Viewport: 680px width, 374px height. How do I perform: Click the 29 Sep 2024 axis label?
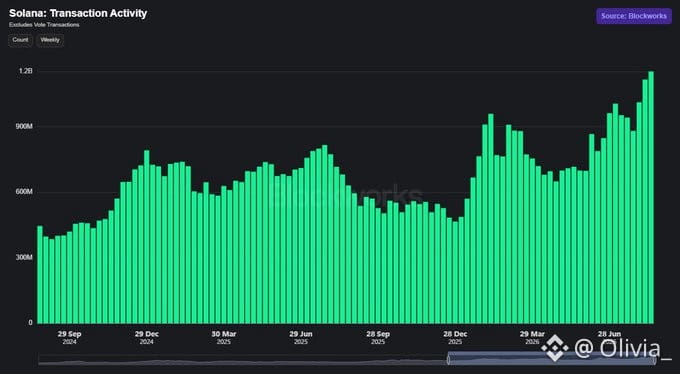[x=69, y=338]
